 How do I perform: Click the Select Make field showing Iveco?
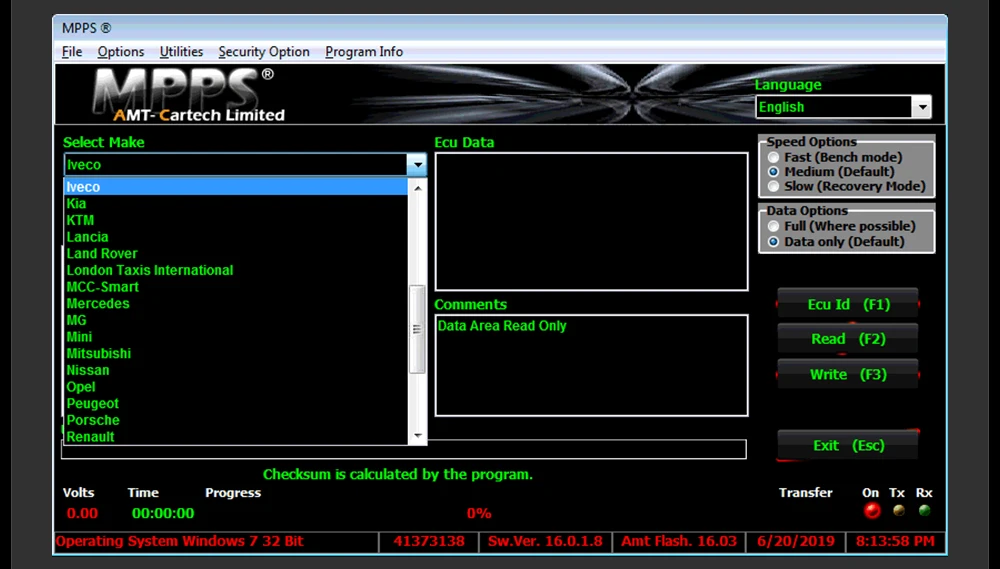[x=236, y=165]
